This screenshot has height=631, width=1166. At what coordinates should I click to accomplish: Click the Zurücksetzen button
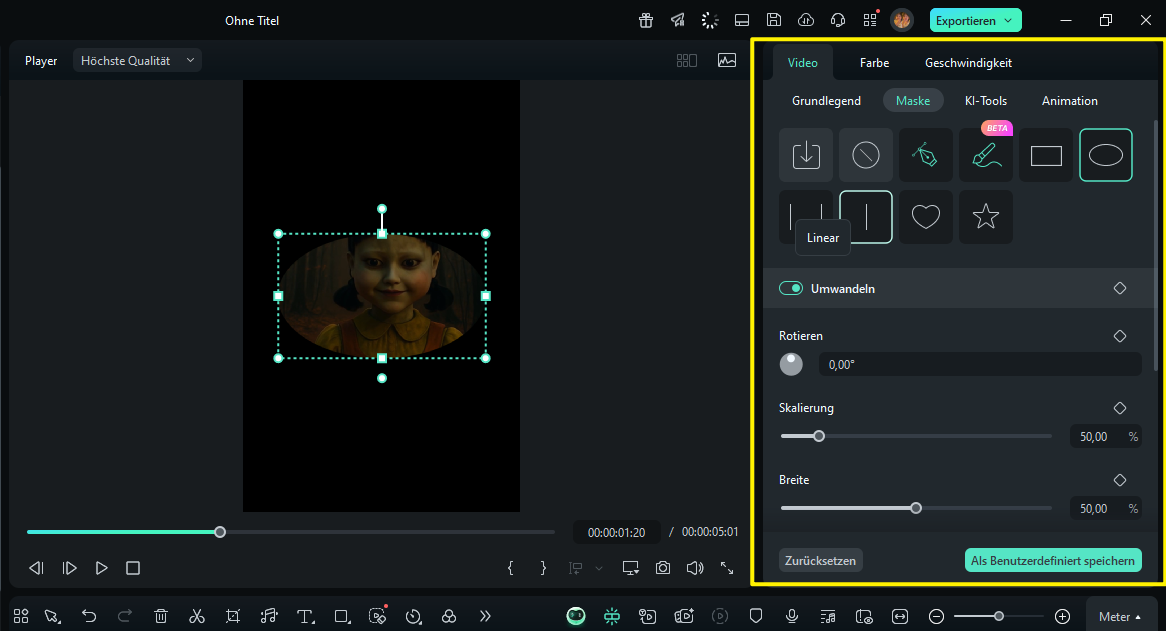820,561
